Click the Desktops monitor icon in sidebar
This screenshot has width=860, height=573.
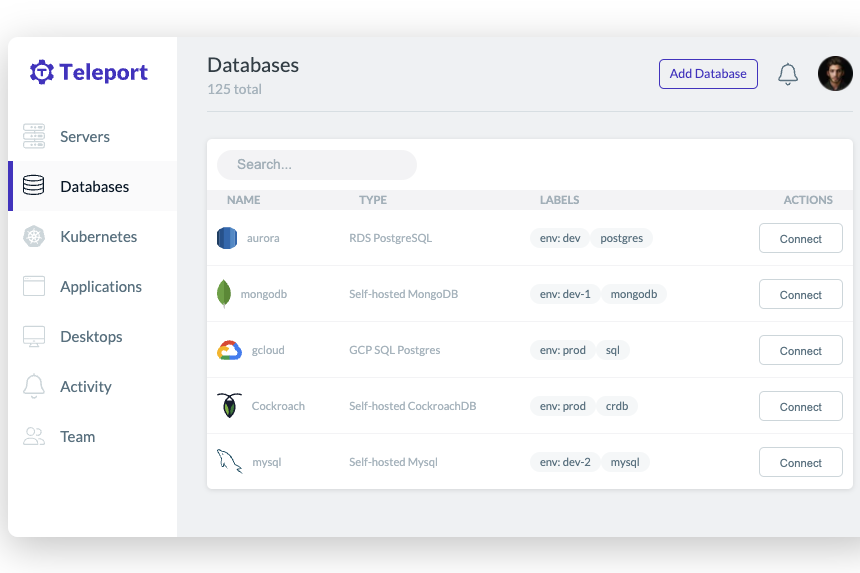coord(34,336)
